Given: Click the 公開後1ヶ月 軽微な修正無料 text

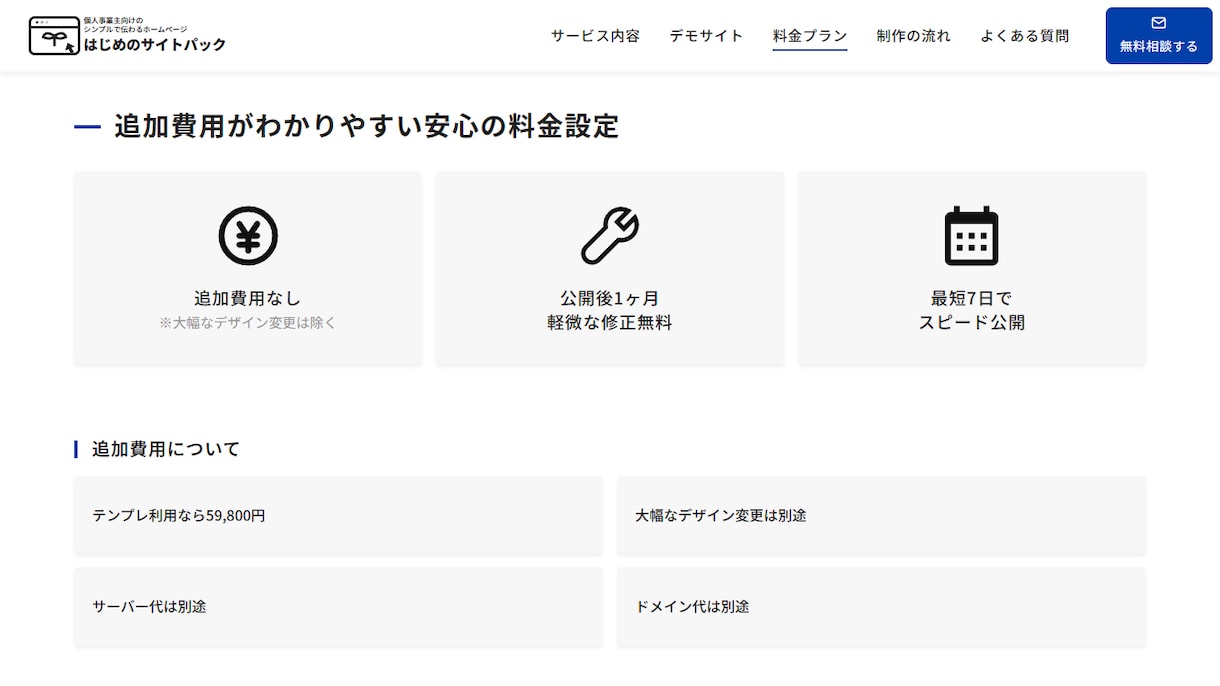Looking at the screenshot, I should click(610, 310).
